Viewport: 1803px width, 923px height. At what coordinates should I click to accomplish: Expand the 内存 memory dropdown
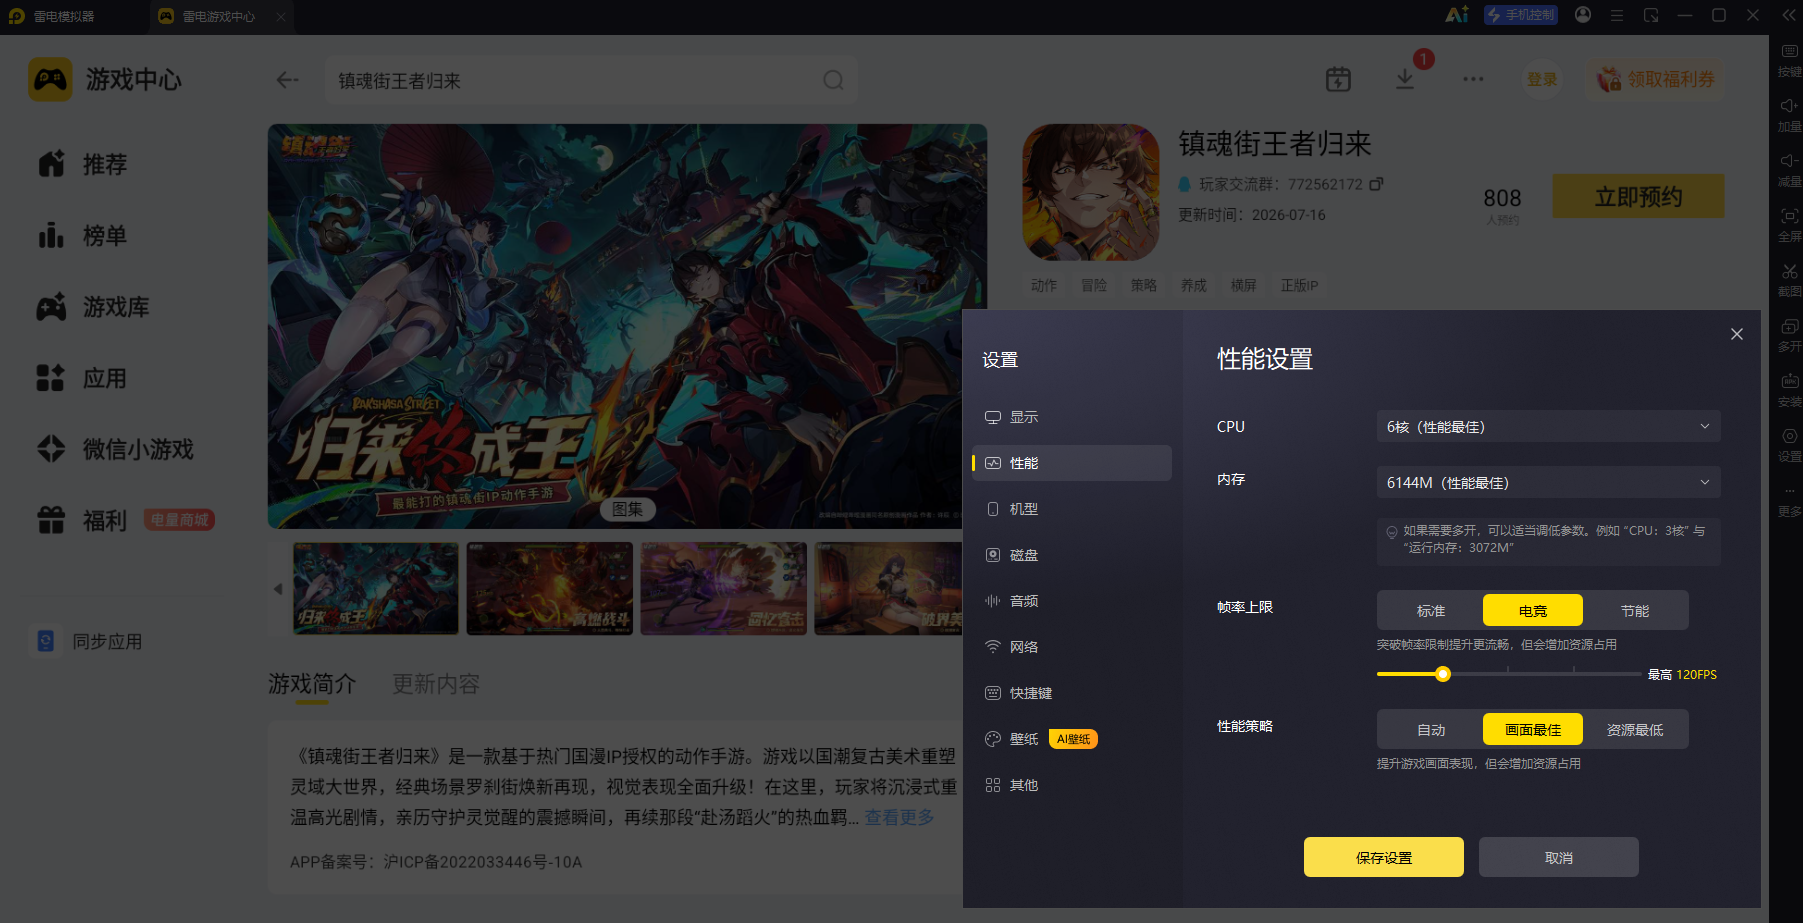click(1549, 482)
